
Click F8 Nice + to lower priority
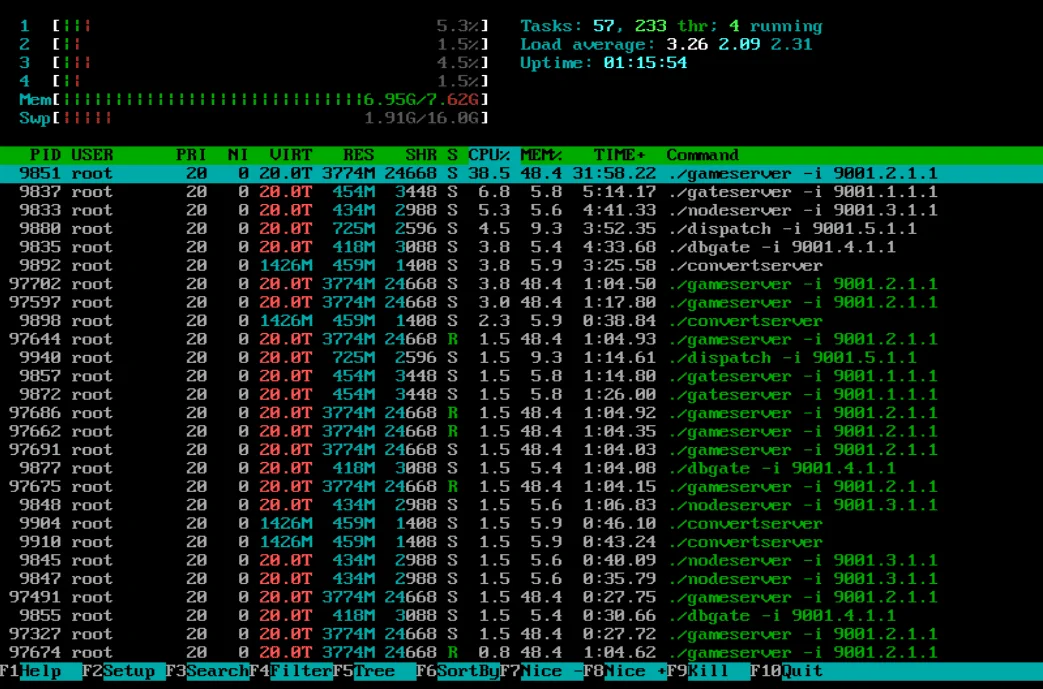tap(625, 672)
